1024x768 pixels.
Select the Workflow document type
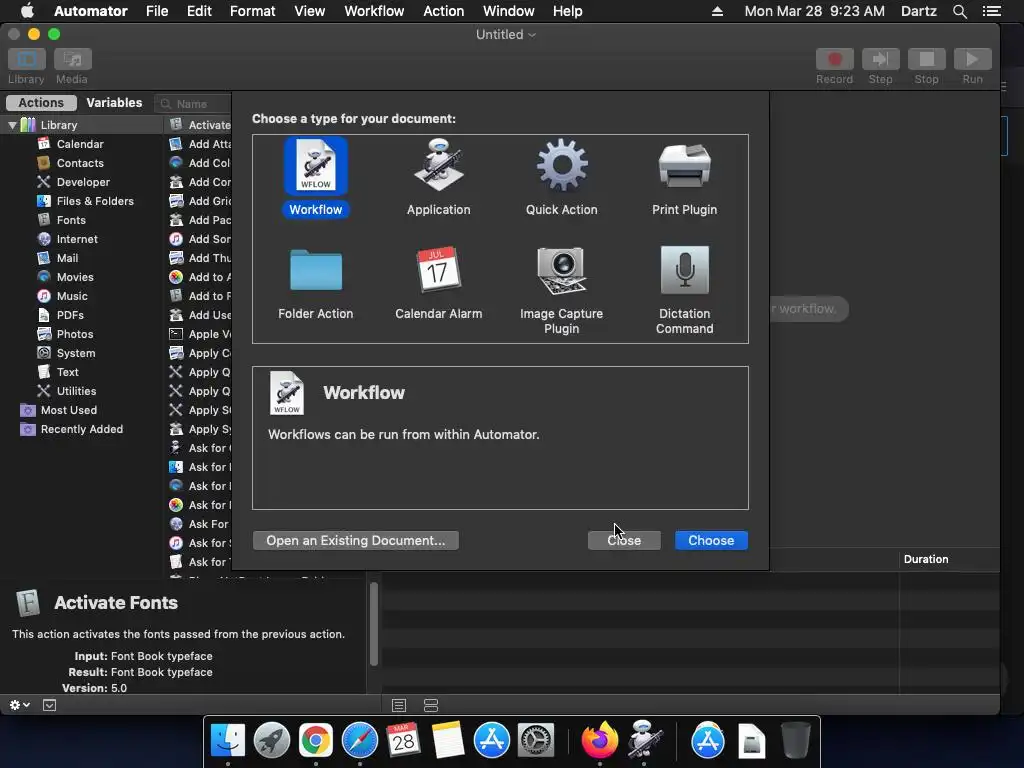pos(315,177)
